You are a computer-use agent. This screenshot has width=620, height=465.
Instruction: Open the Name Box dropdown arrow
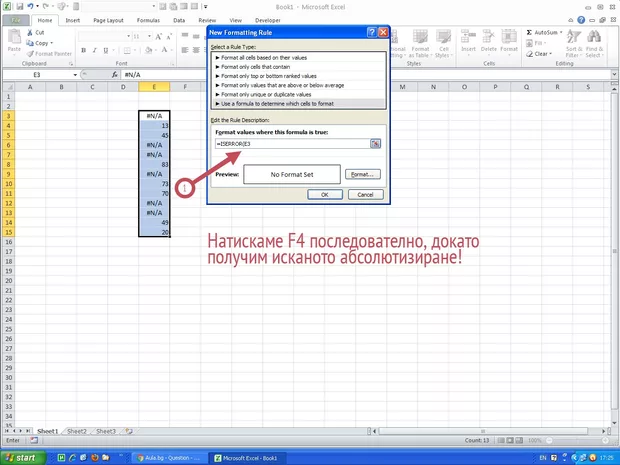75,75
